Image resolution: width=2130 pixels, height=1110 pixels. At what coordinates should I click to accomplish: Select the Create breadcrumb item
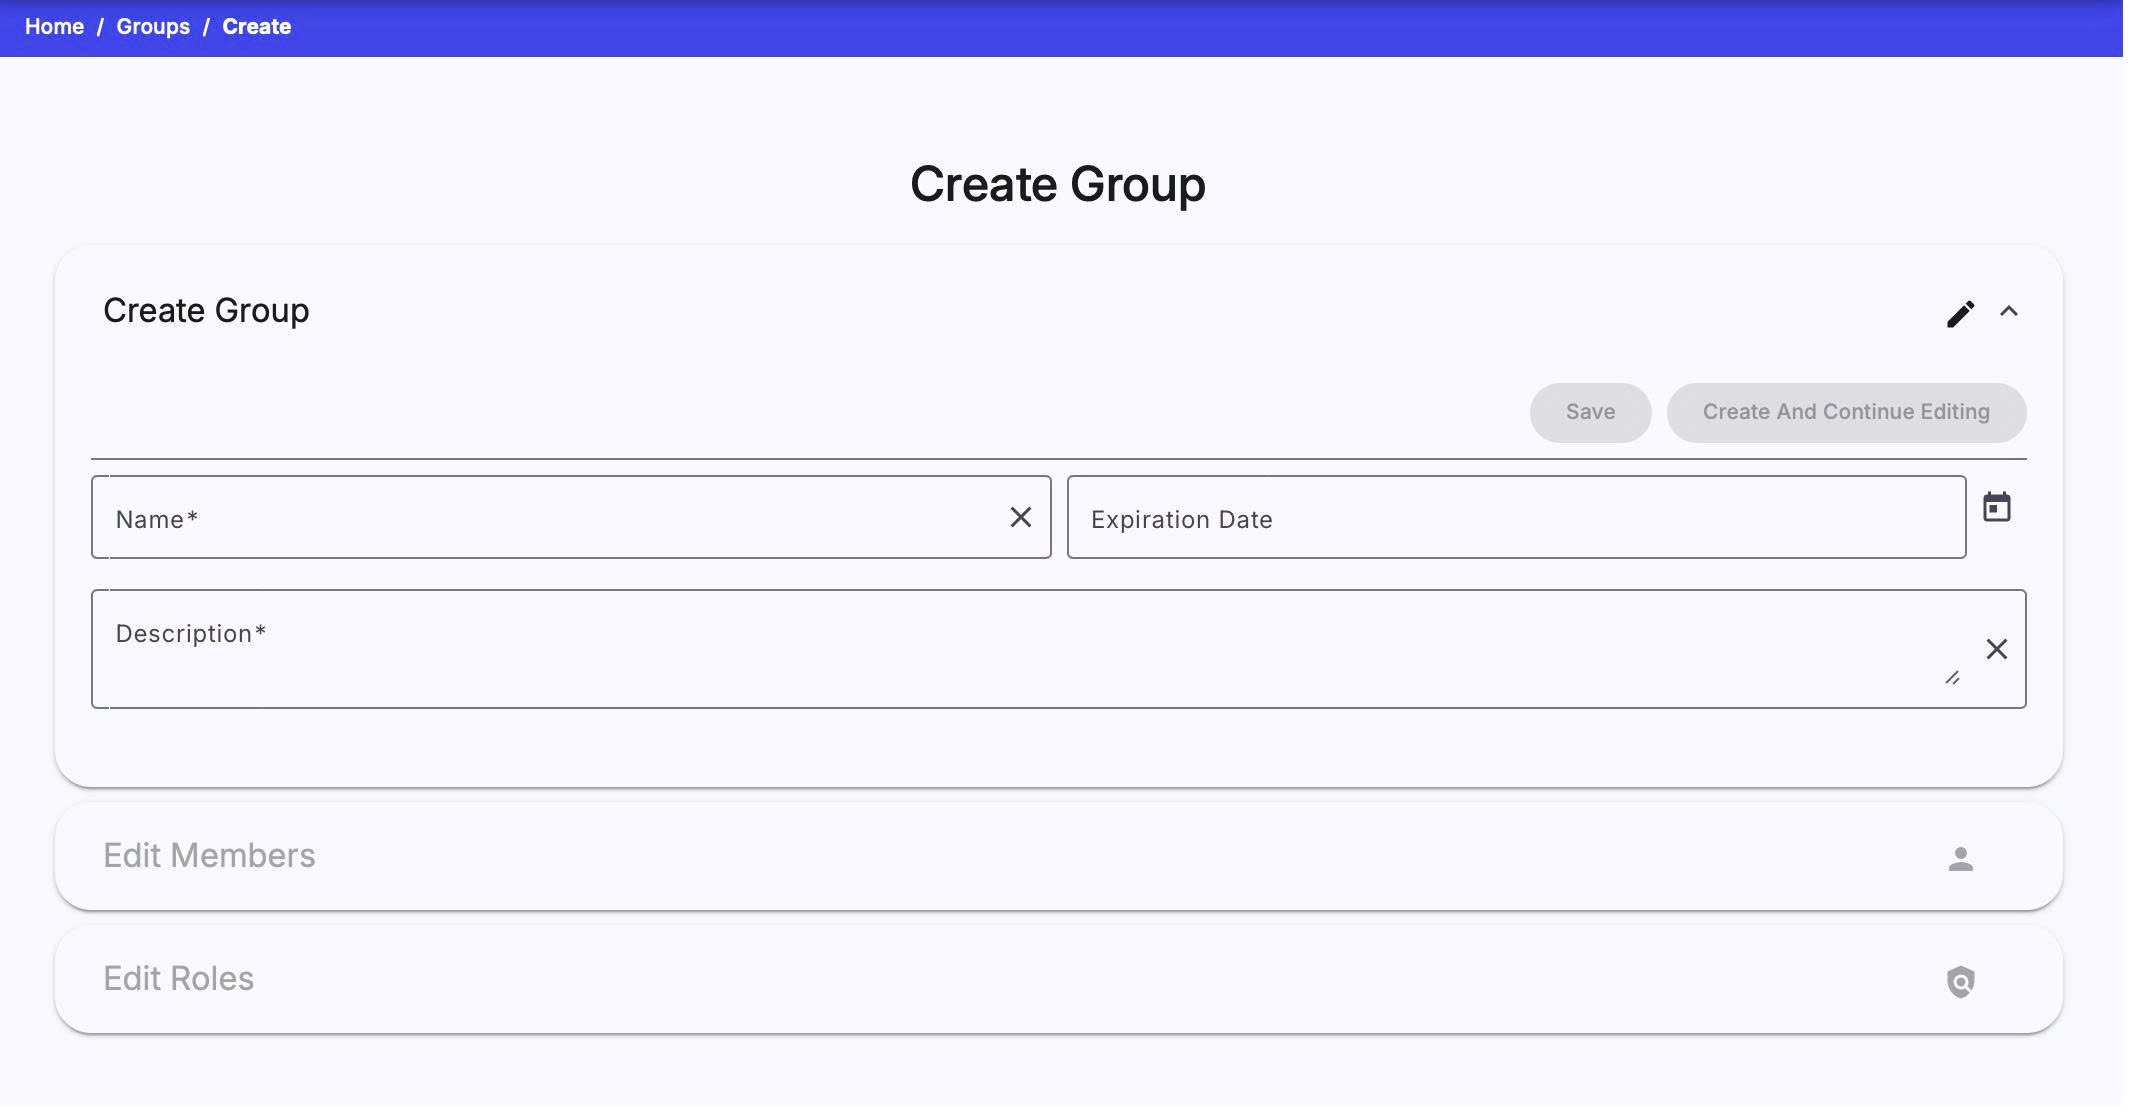point(256,27)
